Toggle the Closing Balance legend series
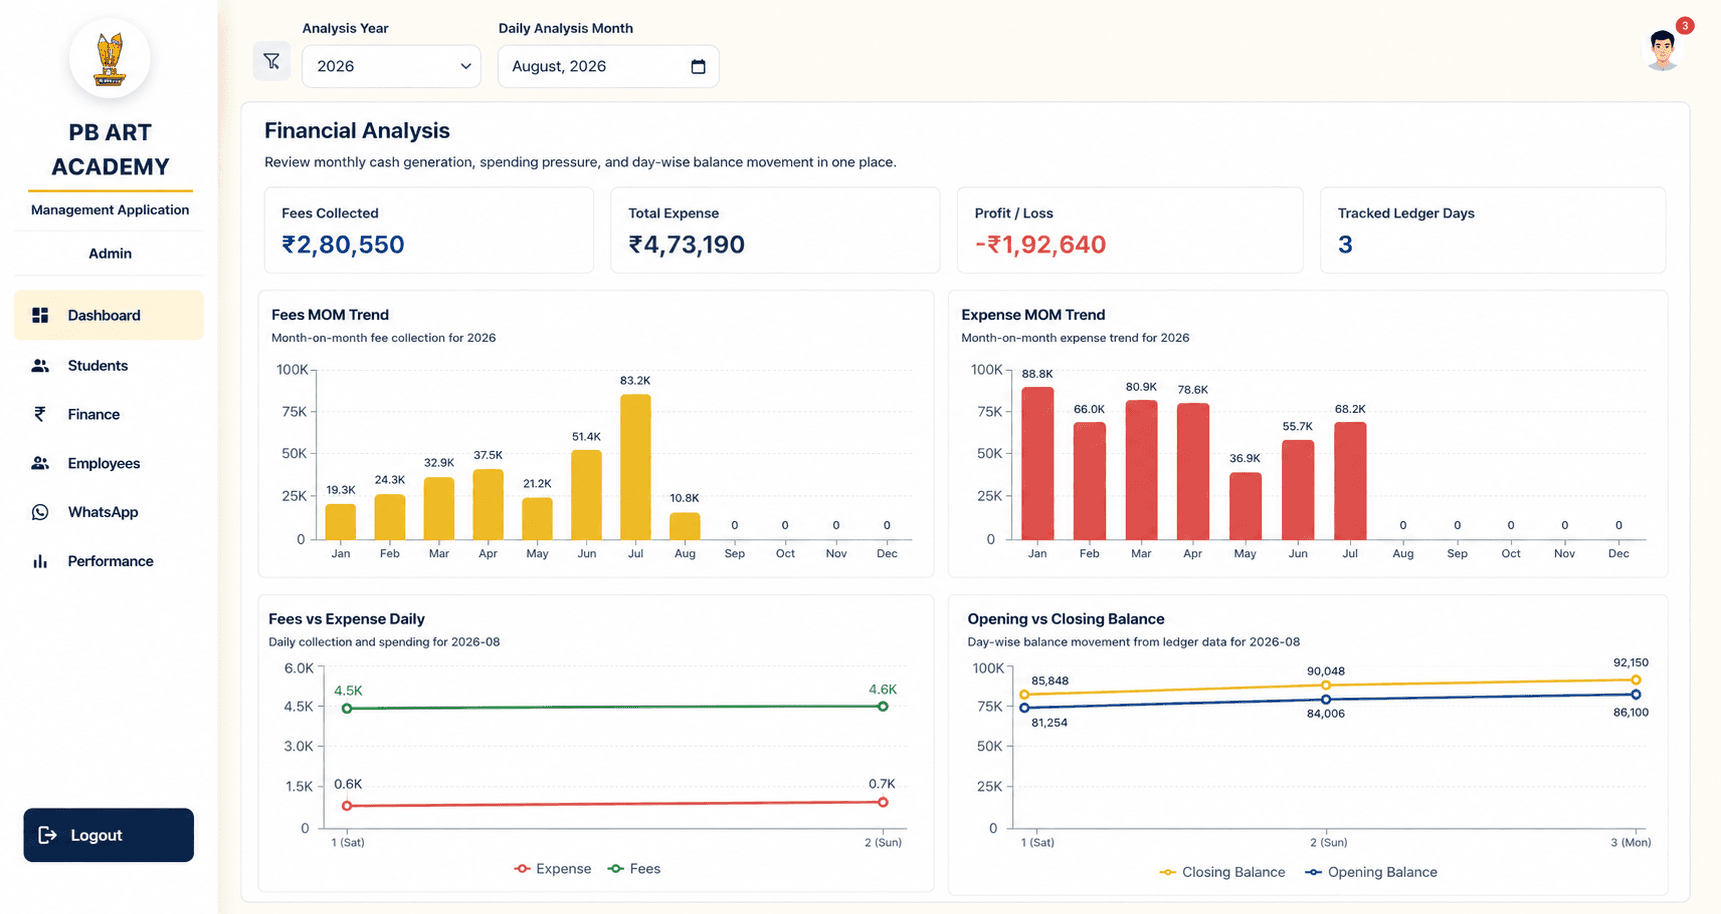This screenshot has width=1721, height=914. pos(1222,872)
